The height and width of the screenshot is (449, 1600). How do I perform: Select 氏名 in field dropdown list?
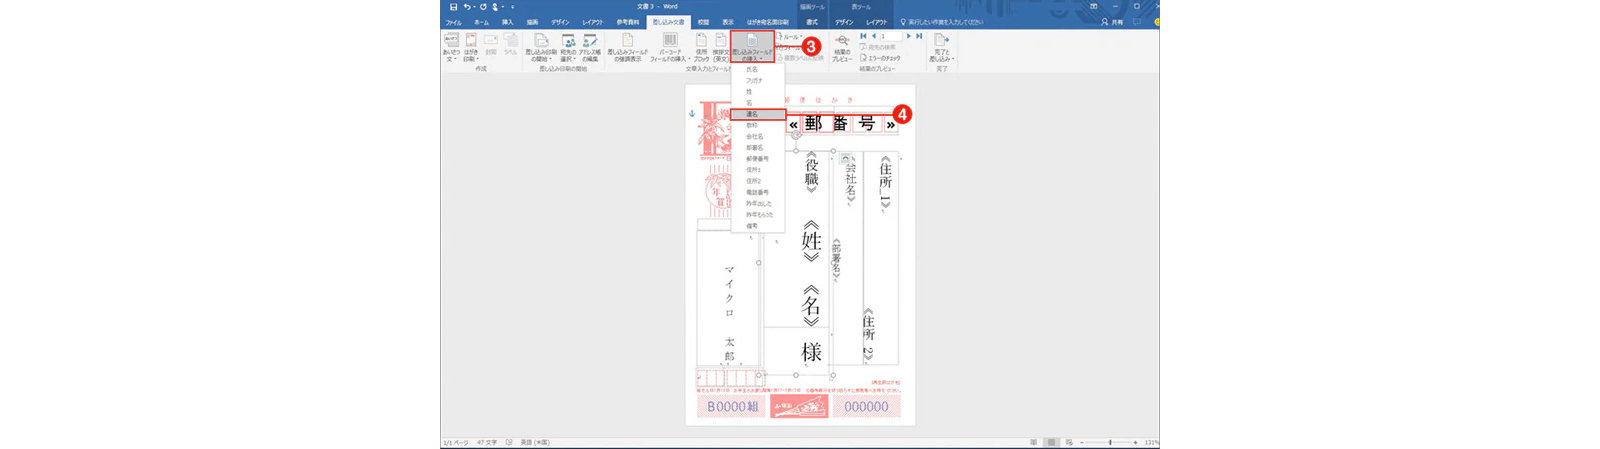758,70
